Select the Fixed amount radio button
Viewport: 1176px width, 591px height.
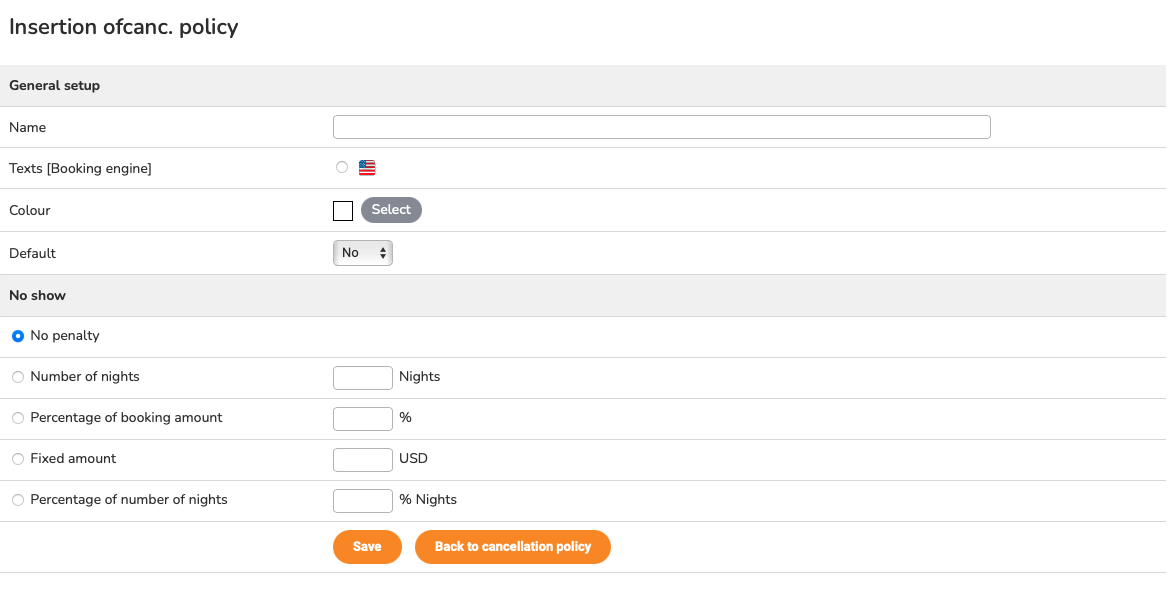coord(18,459)
